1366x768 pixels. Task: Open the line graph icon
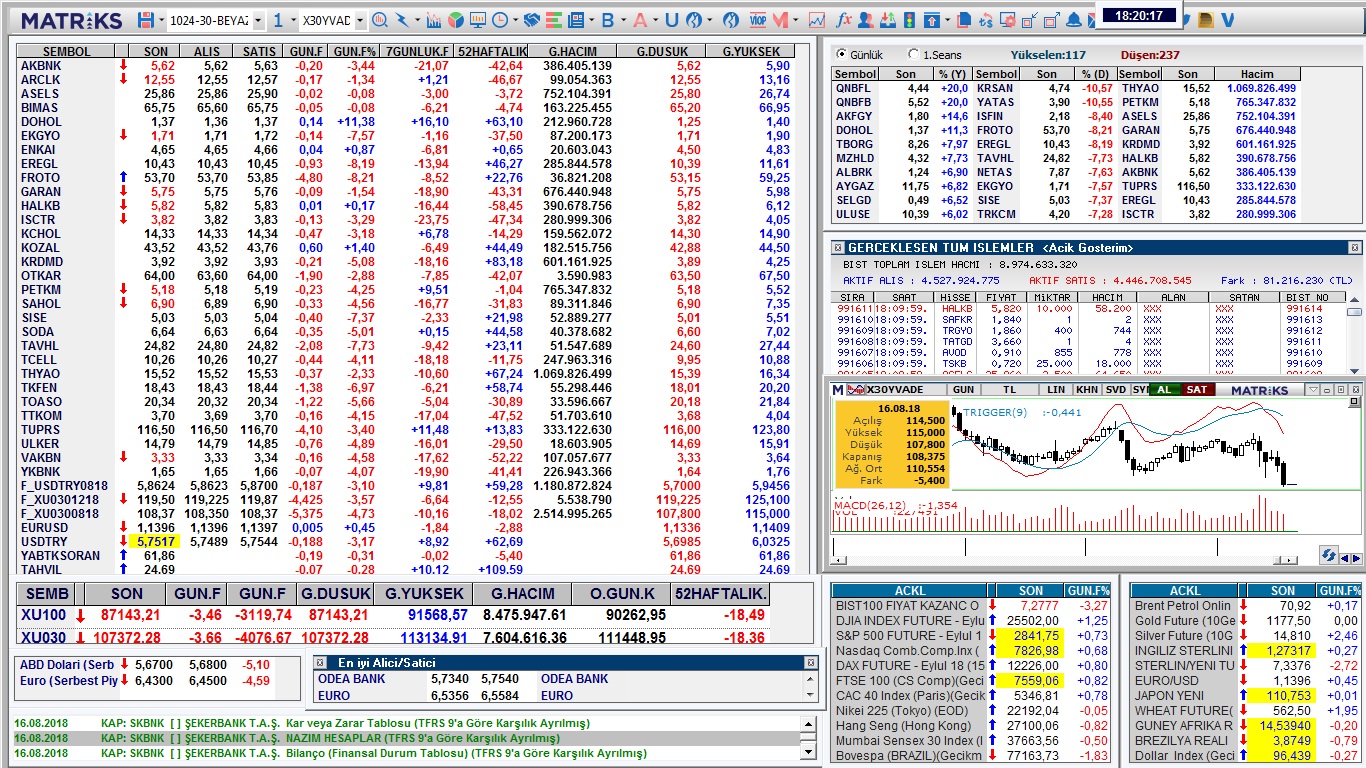coord(817,20)
